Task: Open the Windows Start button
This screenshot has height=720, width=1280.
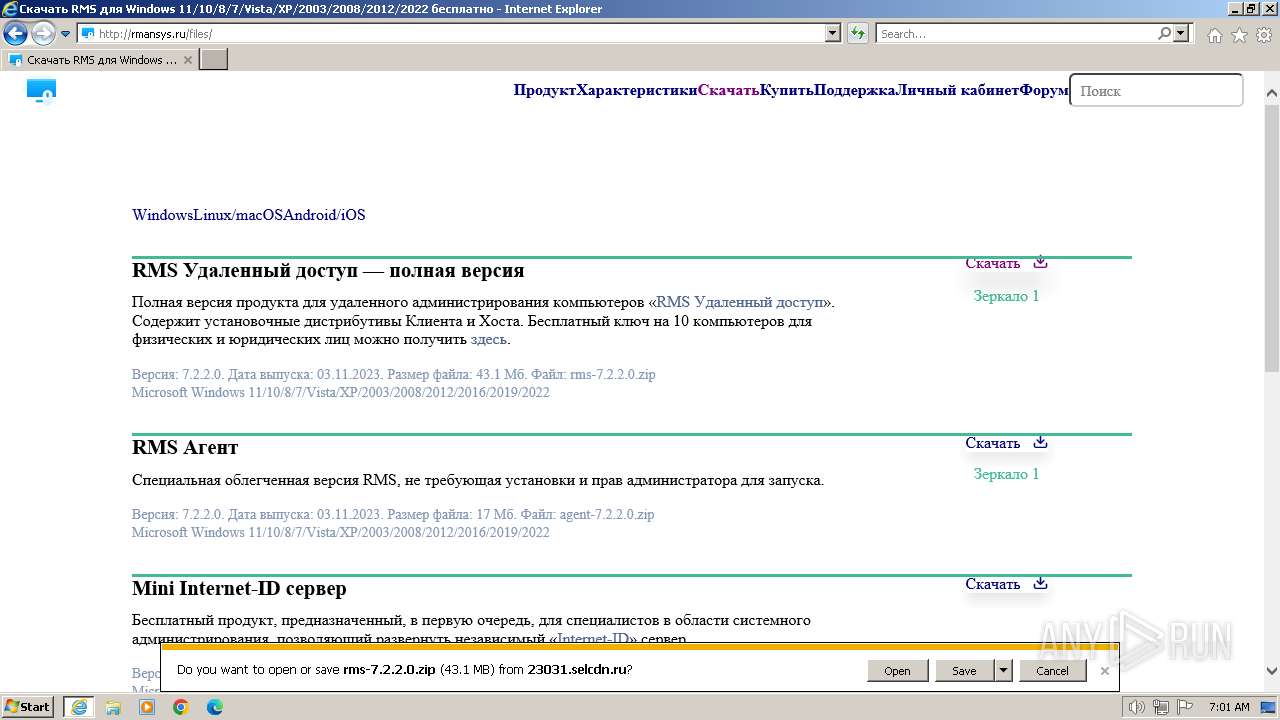Action: tap(28, 707)
